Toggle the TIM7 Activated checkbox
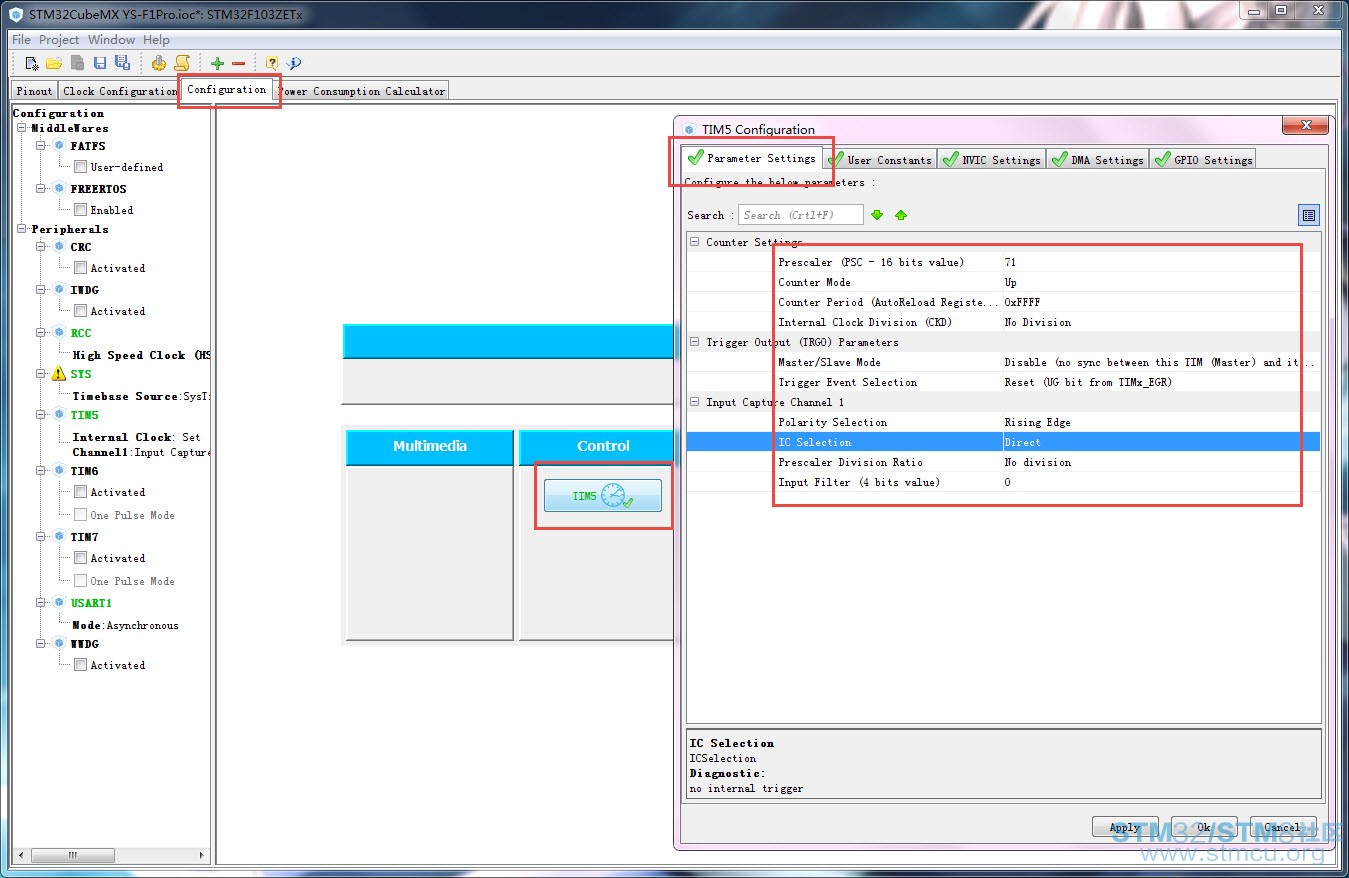The width and height of the screenshot is (1349, 878). coord(80,558)
